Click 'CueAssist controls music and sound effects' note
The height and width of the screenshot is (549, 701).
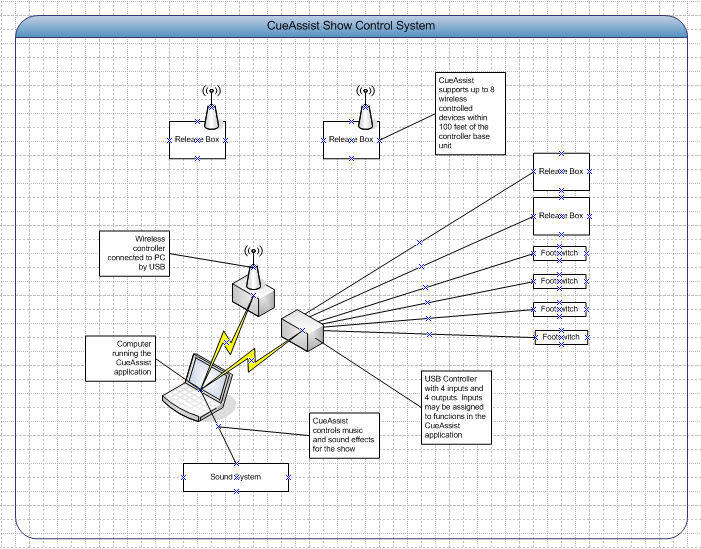click(344, 435)
